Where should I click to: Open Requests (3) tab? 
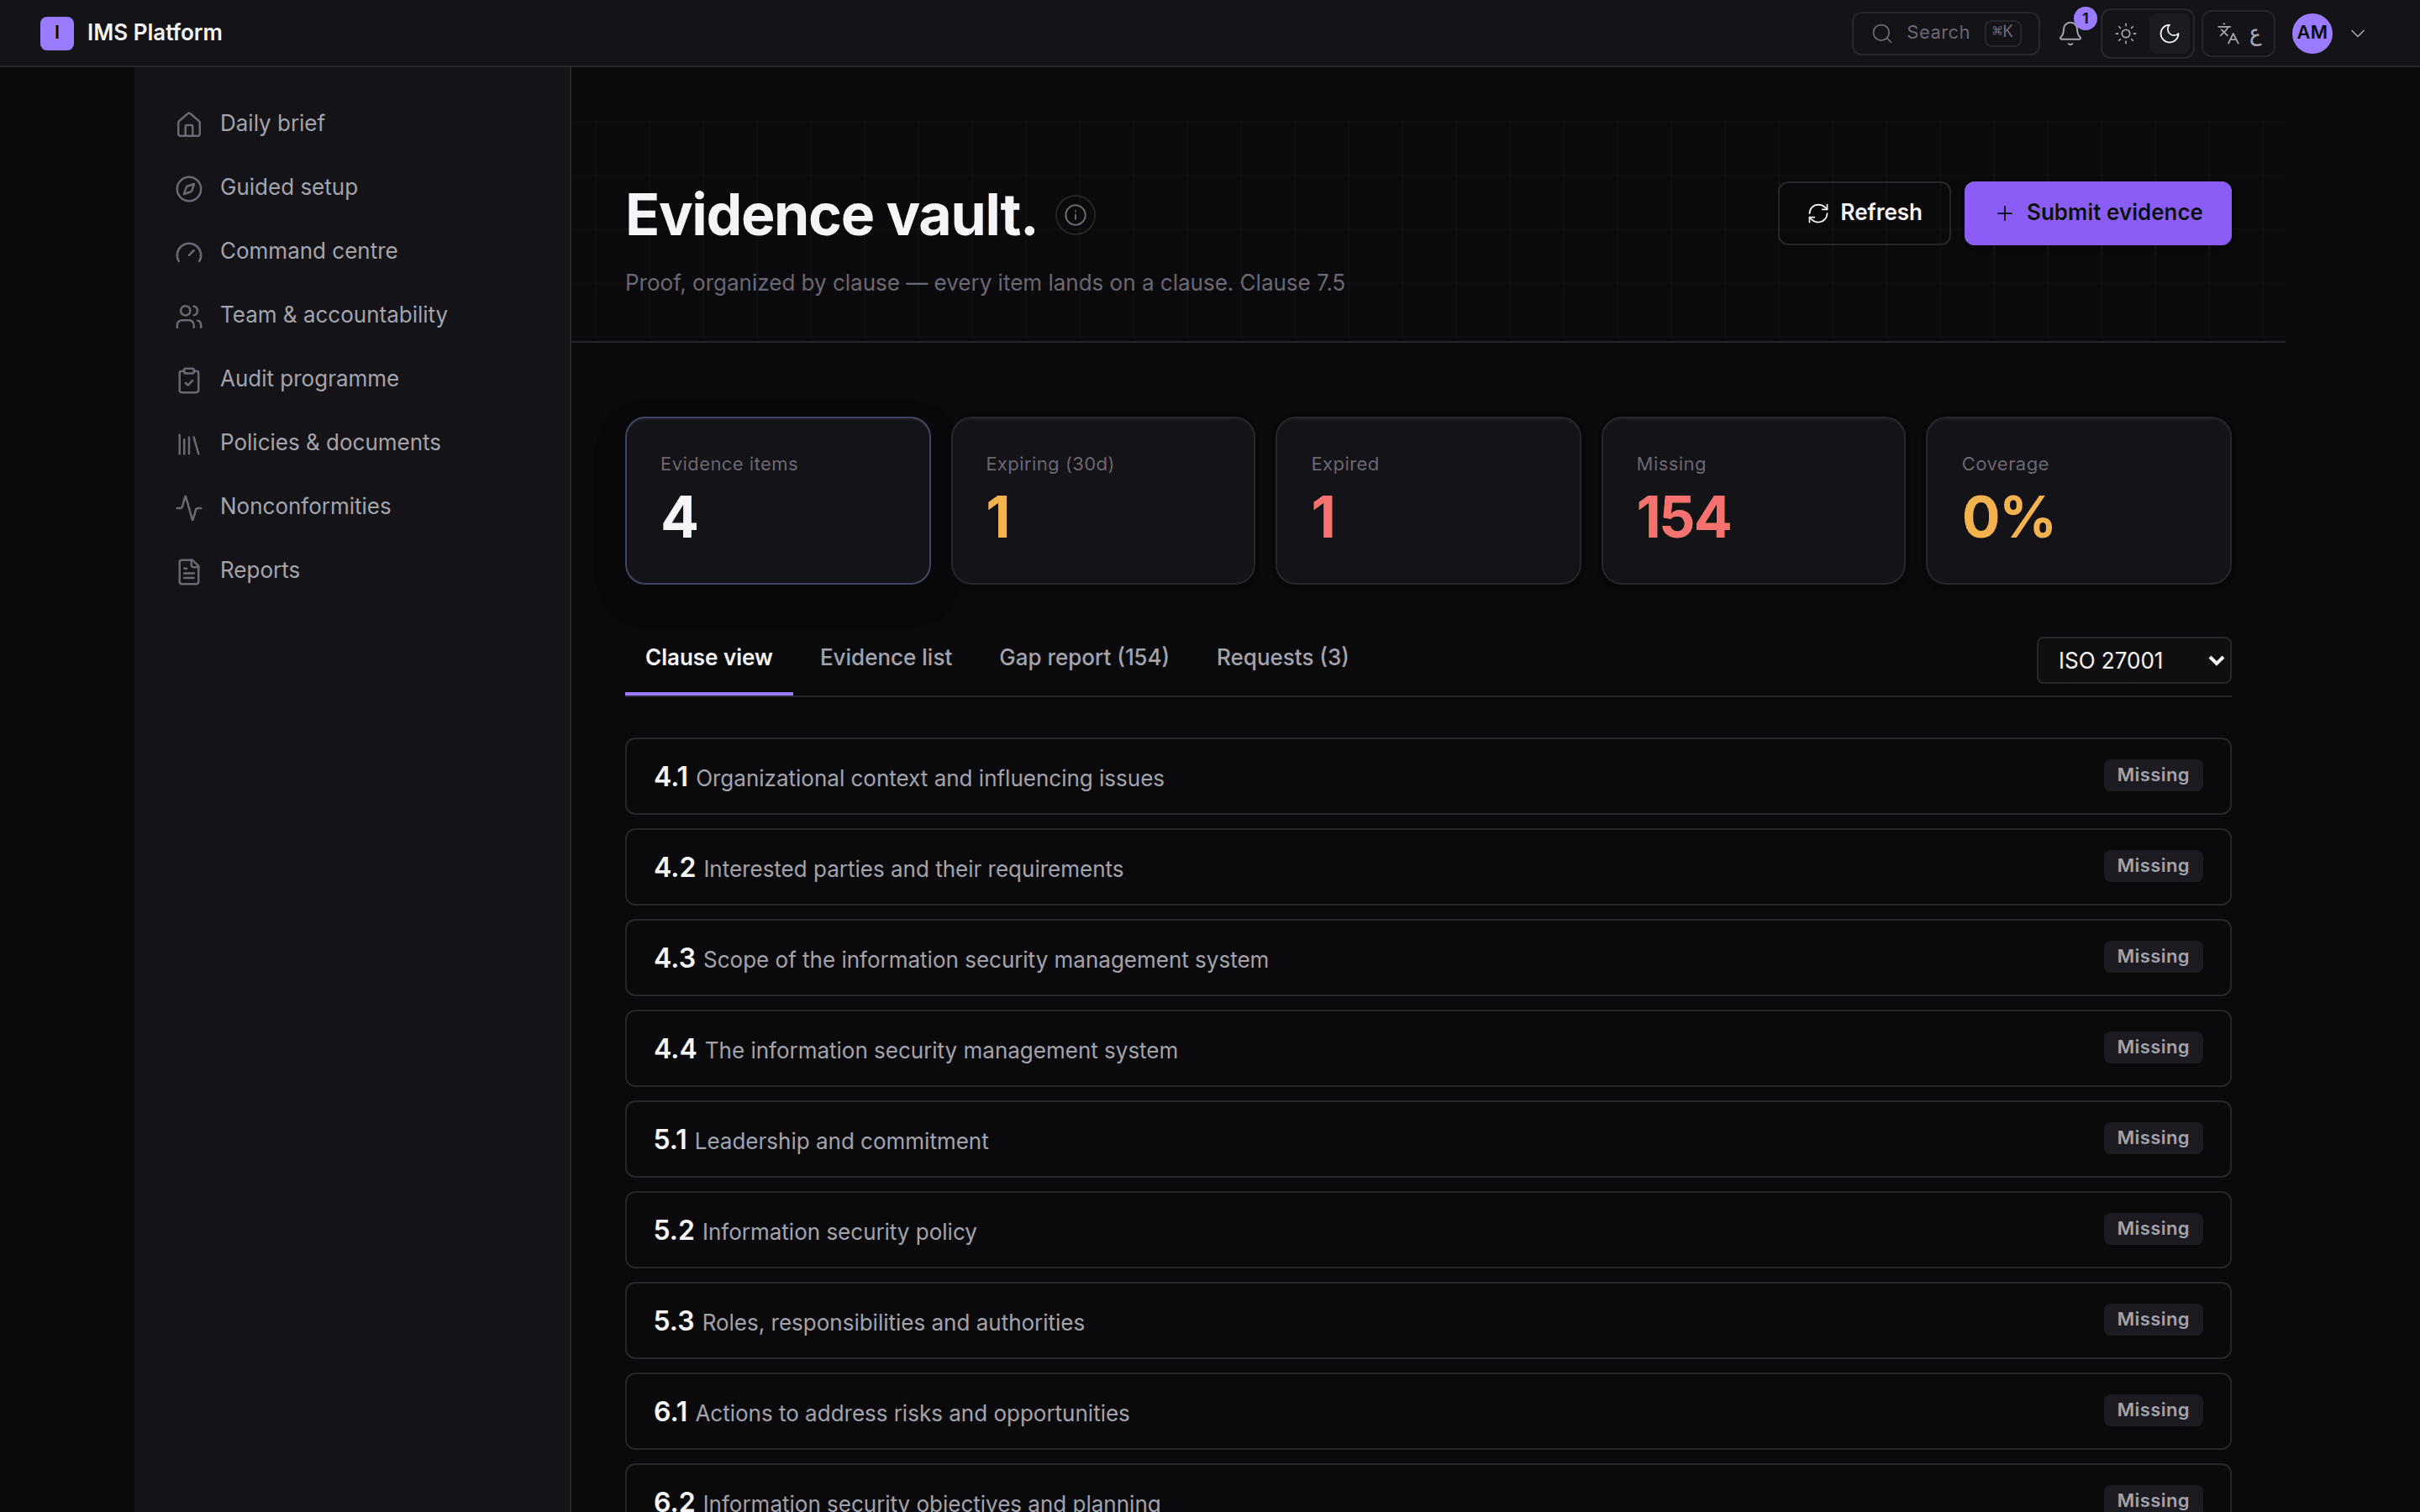click(x=1282, y=658)
